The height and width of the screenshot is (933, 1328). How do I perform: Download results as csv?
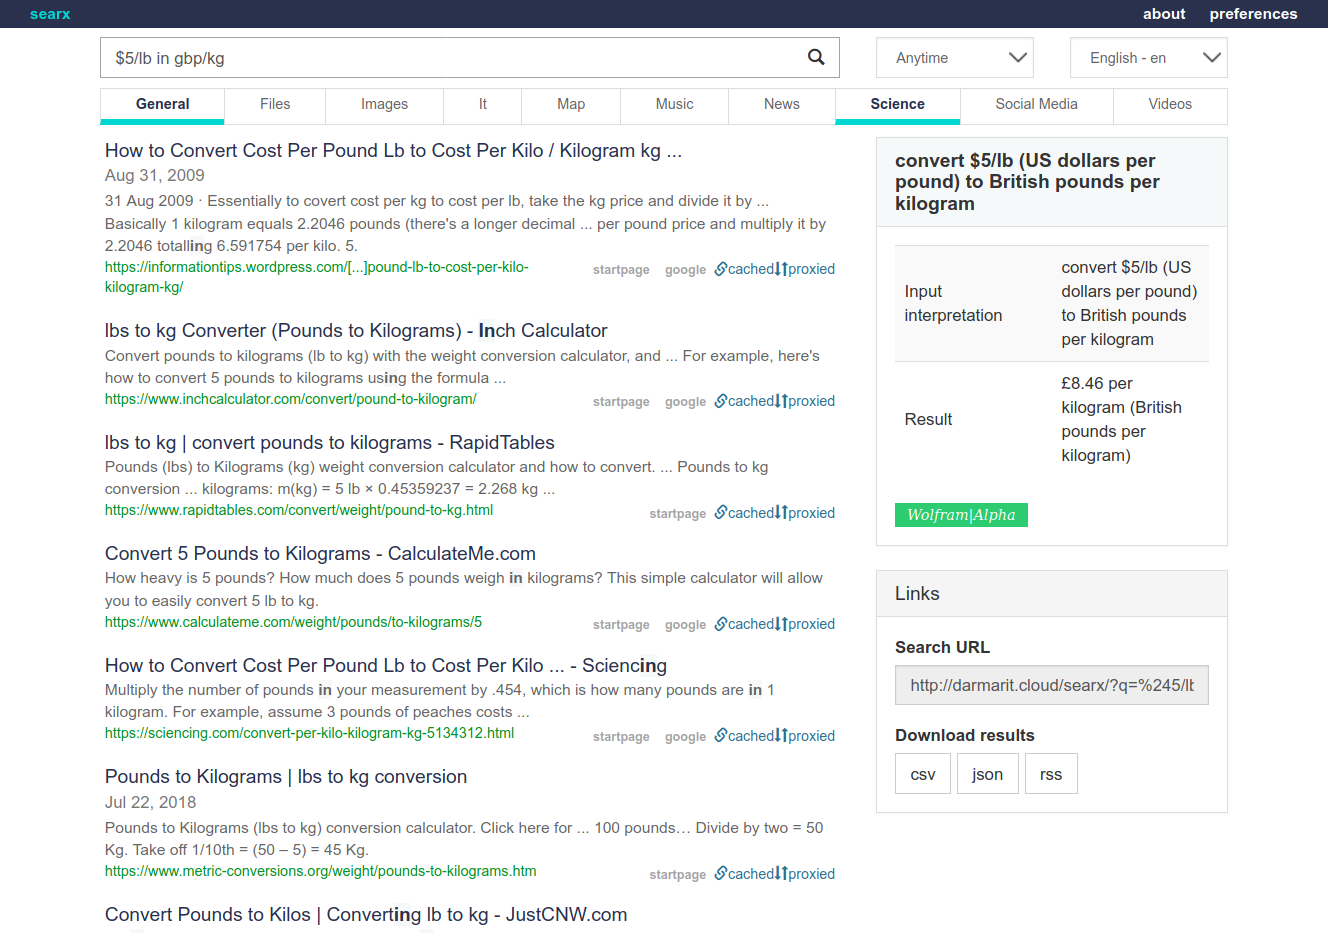pyautogui.click(x=923, y=774)
